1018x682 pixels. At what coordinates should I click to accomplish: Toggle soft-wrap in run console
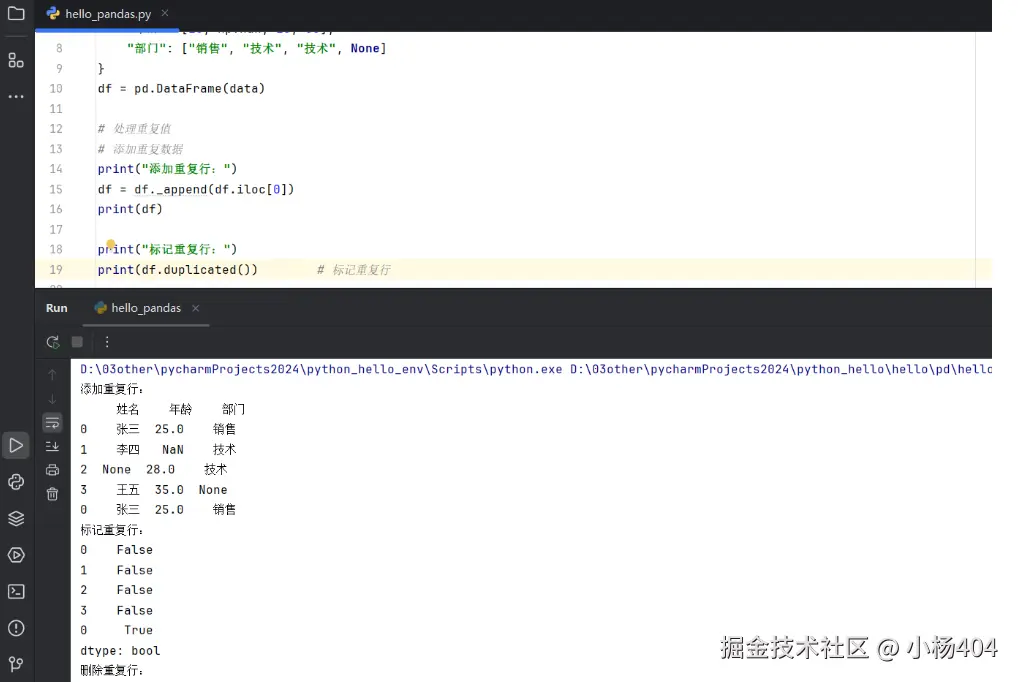53,423
